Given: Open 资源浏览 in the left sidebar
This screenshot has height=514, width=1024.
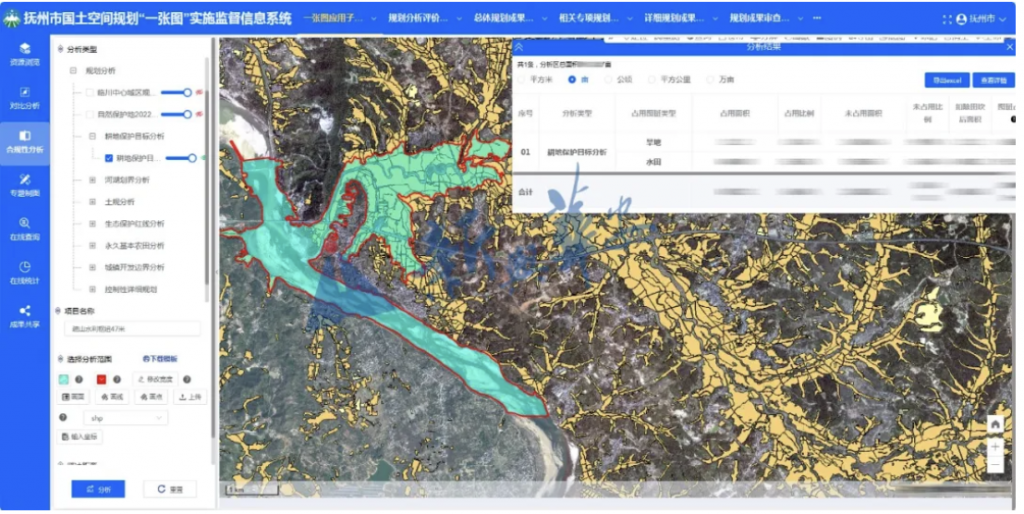Looking at the screenshot, I should [x=25, y=53].
